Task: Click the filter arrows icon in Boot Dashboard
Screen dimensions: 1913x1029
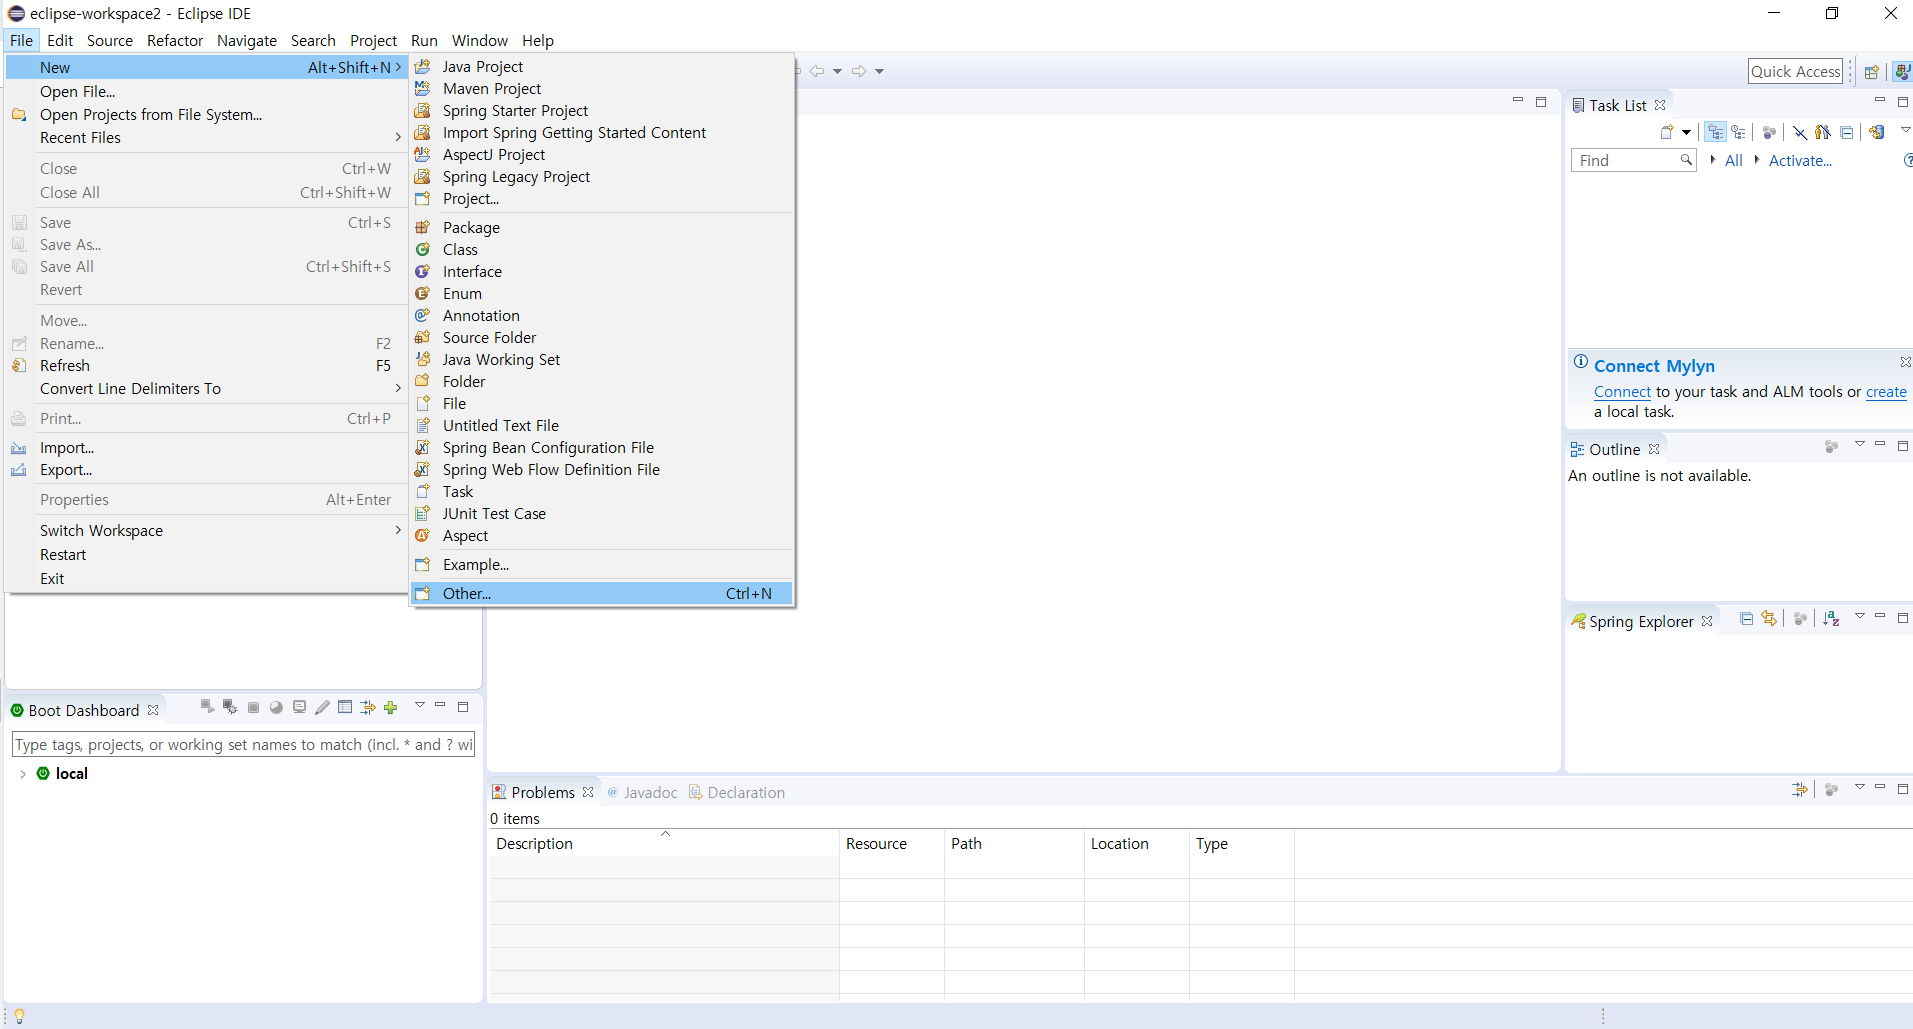Action: (x=368, y=707)
